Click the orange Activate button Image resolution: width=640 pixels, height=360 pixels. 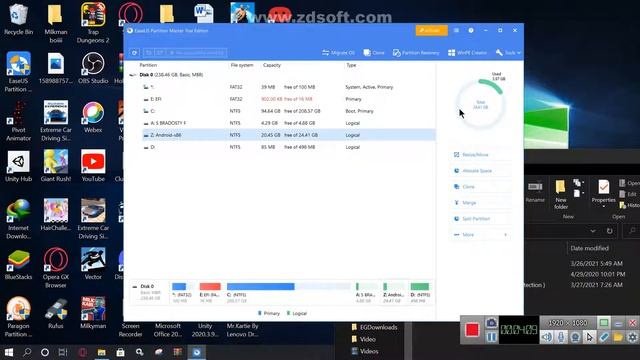coord(431,31)
